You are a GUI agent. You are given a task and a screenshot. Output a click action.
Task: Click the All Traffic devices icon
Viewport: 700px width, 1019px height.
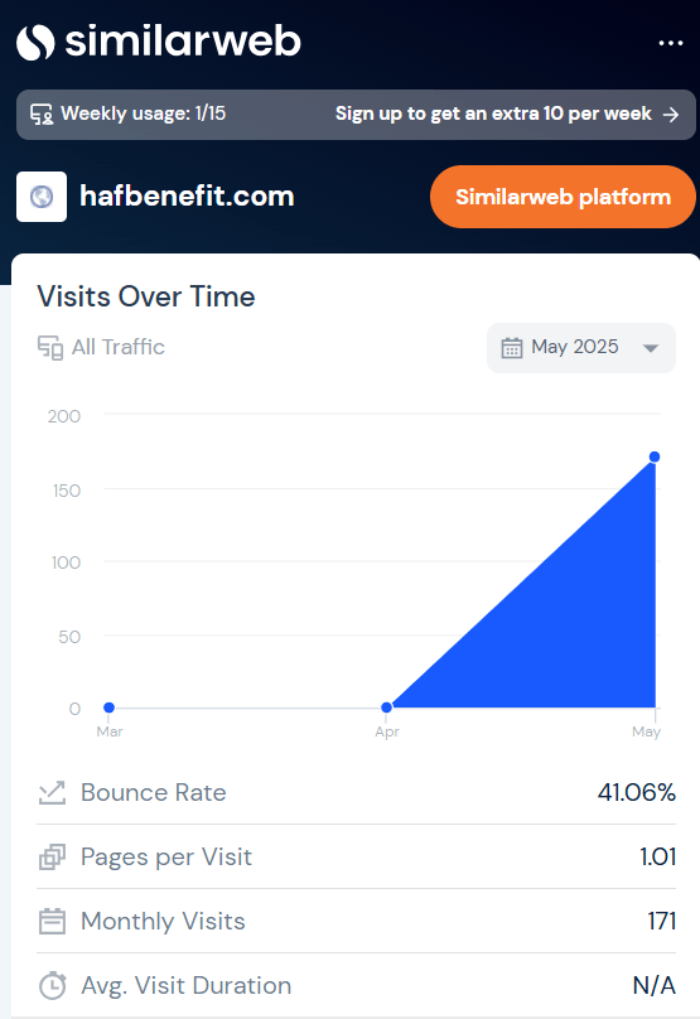click(50, 348)
